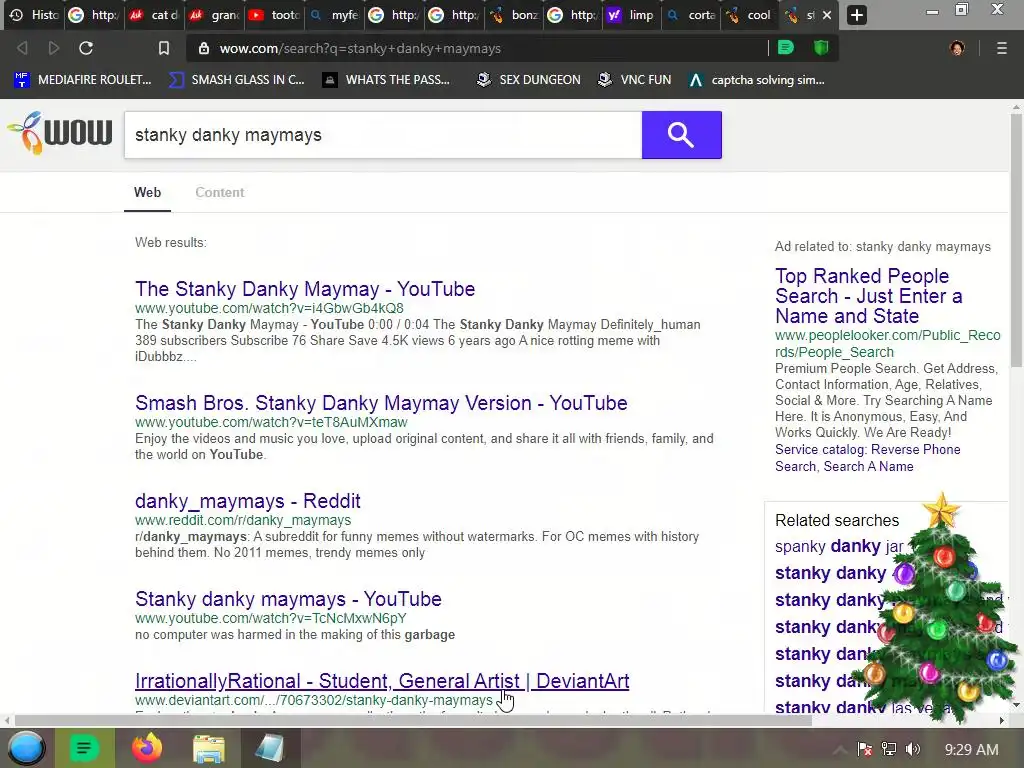1024x768 pixels.
Task: Select the Web results tab
Action: 148,193
